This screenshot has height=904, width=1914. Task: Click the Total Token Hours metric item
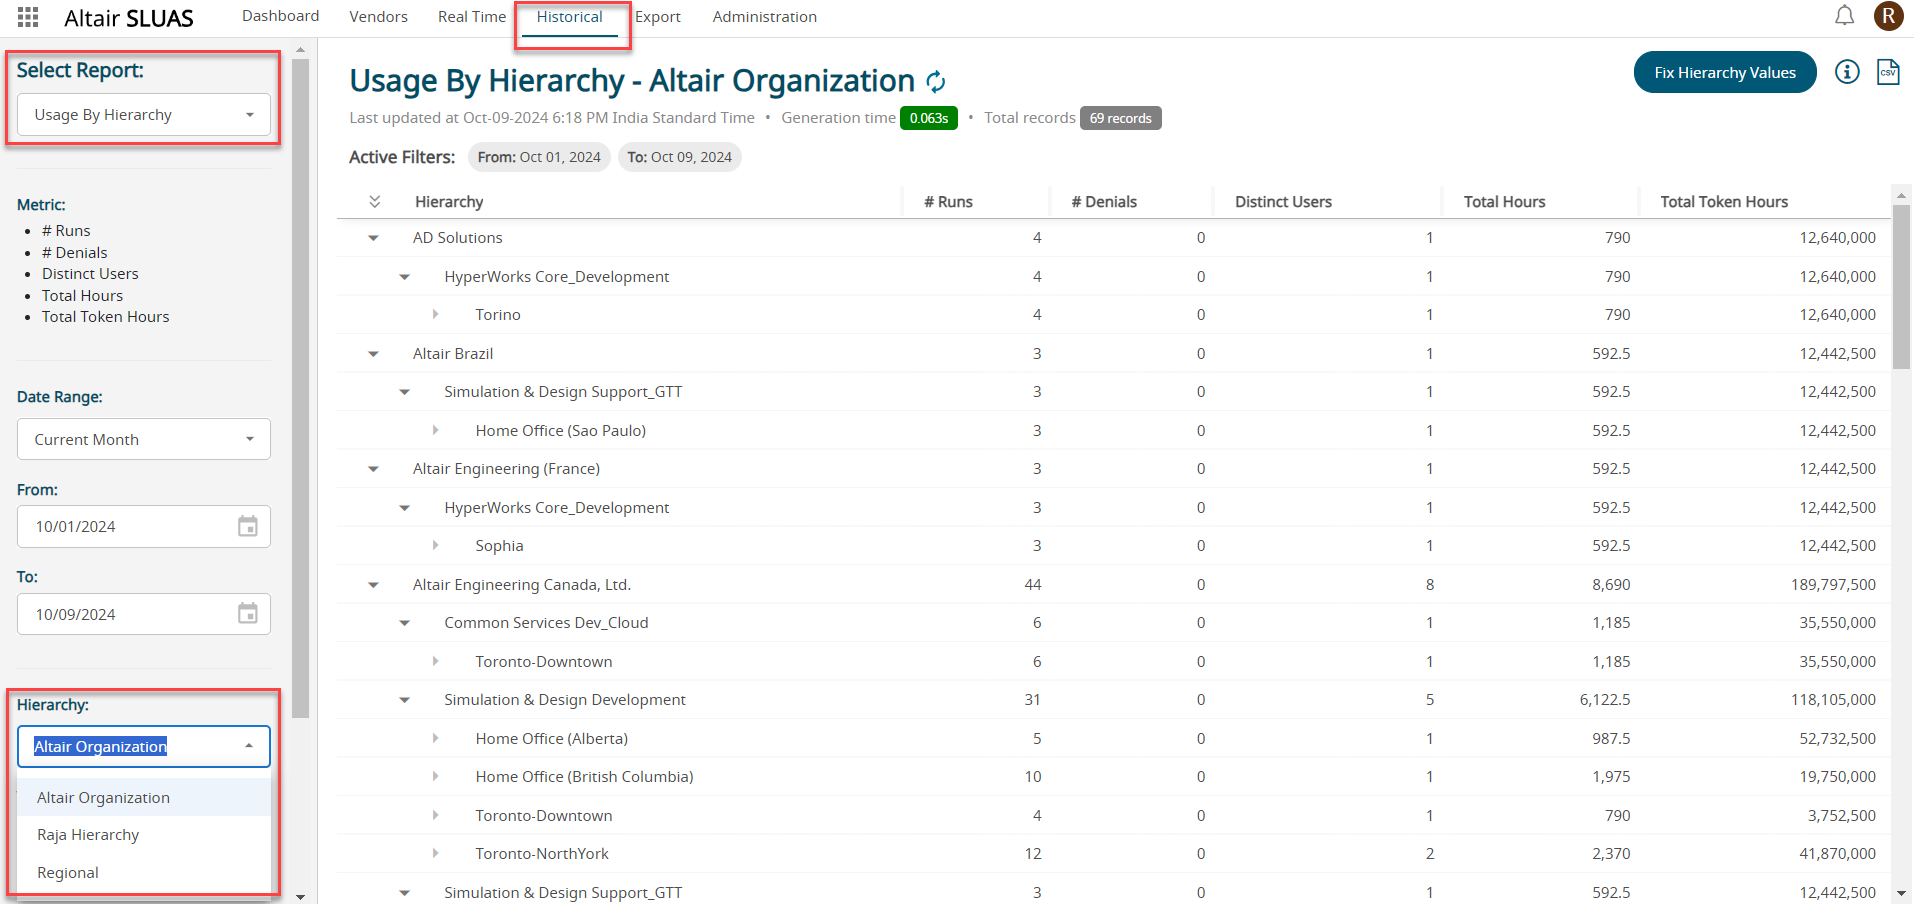tap(106, 317)
